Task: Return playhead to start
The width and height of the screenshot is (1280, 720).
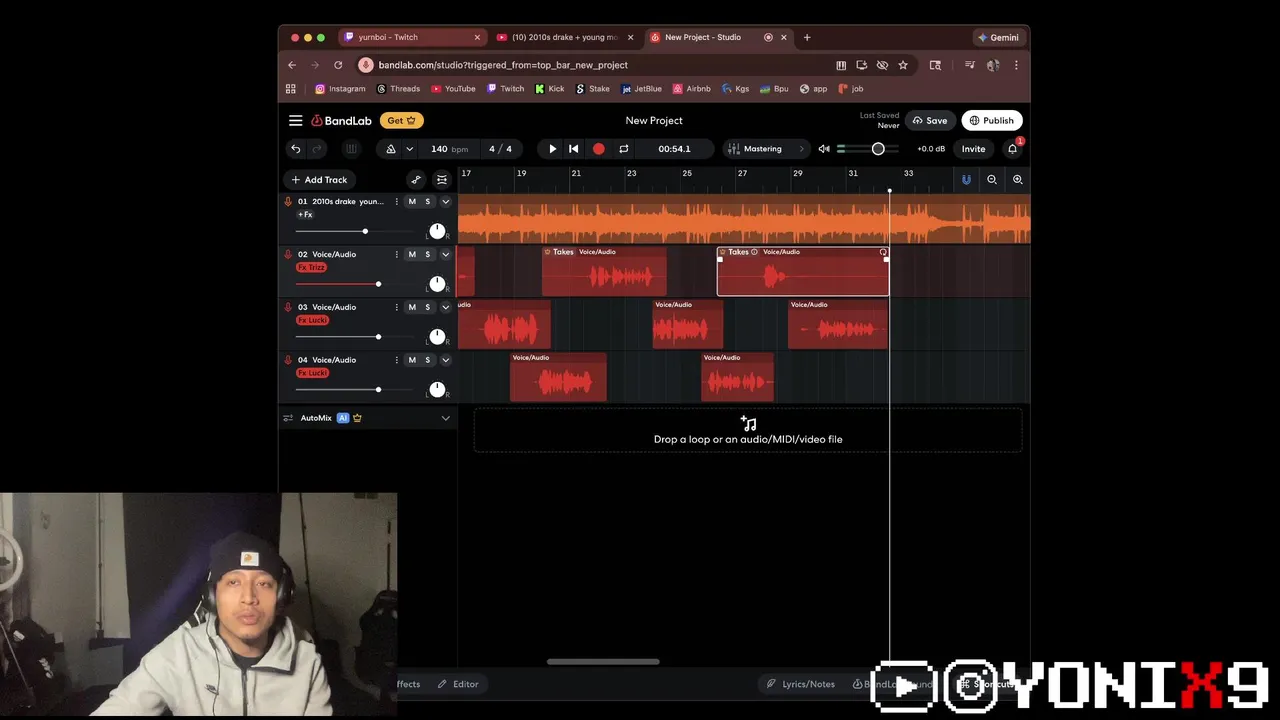Action: point(574,149)
